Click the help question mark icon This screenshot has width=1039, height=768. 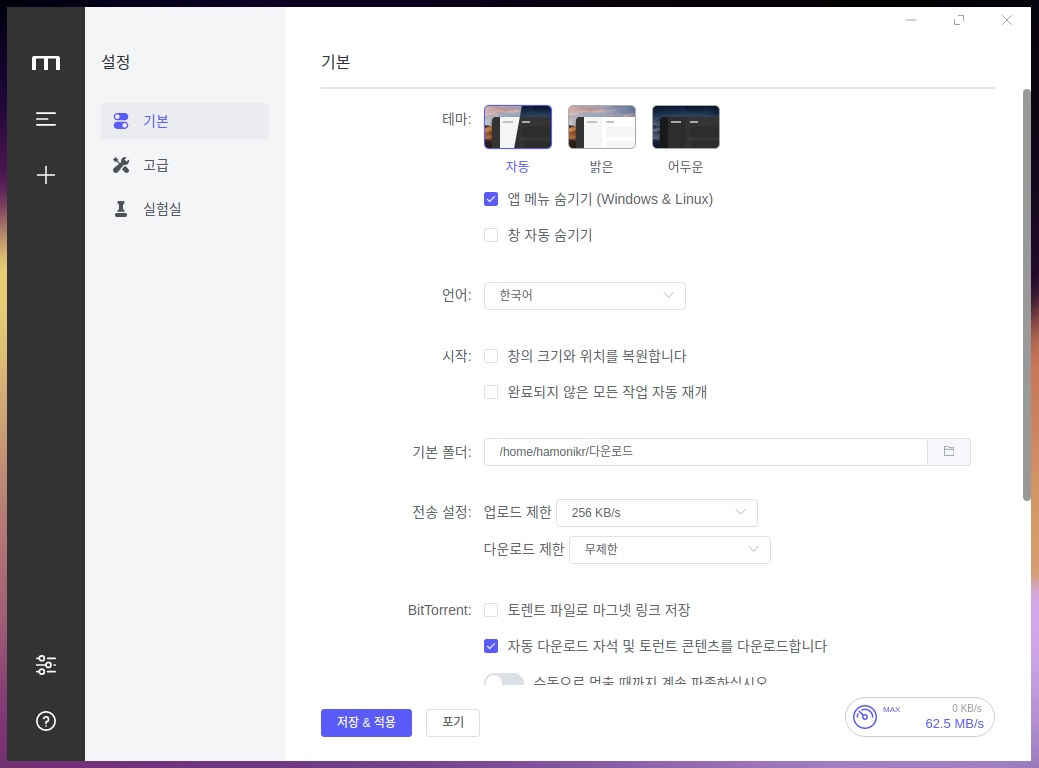tap(46, 721)
